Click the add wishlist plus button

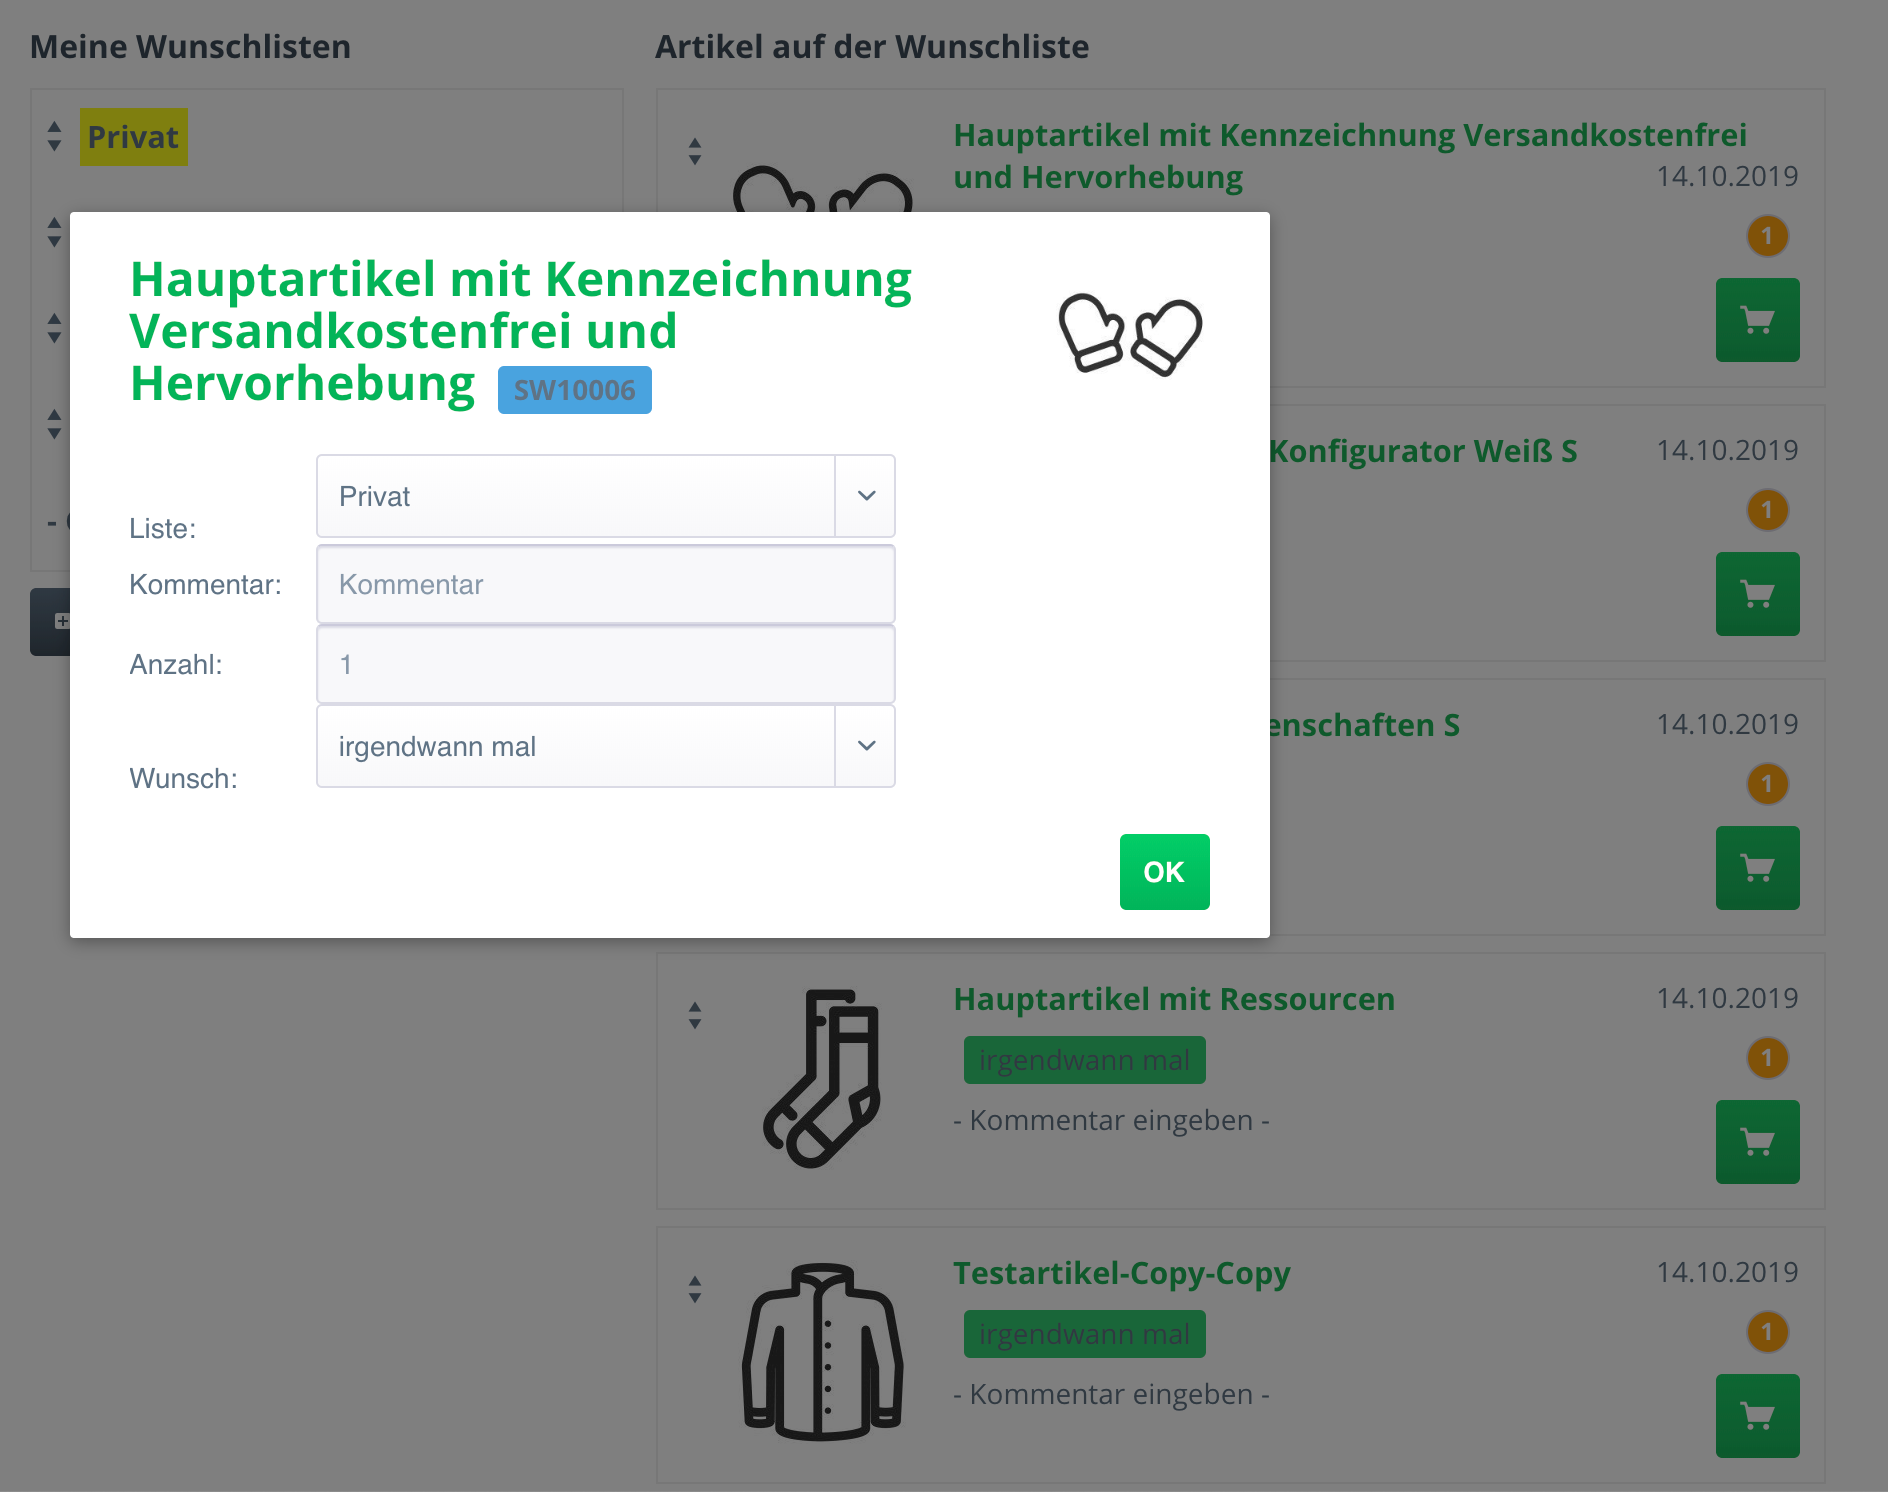(x=50, y=621)
